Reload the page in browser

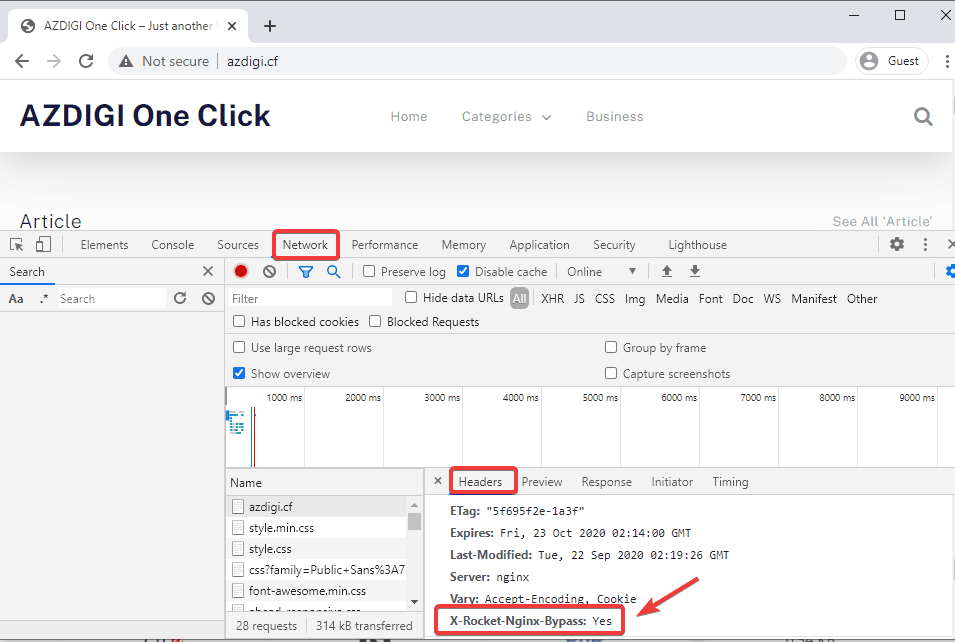click(86, 61)
